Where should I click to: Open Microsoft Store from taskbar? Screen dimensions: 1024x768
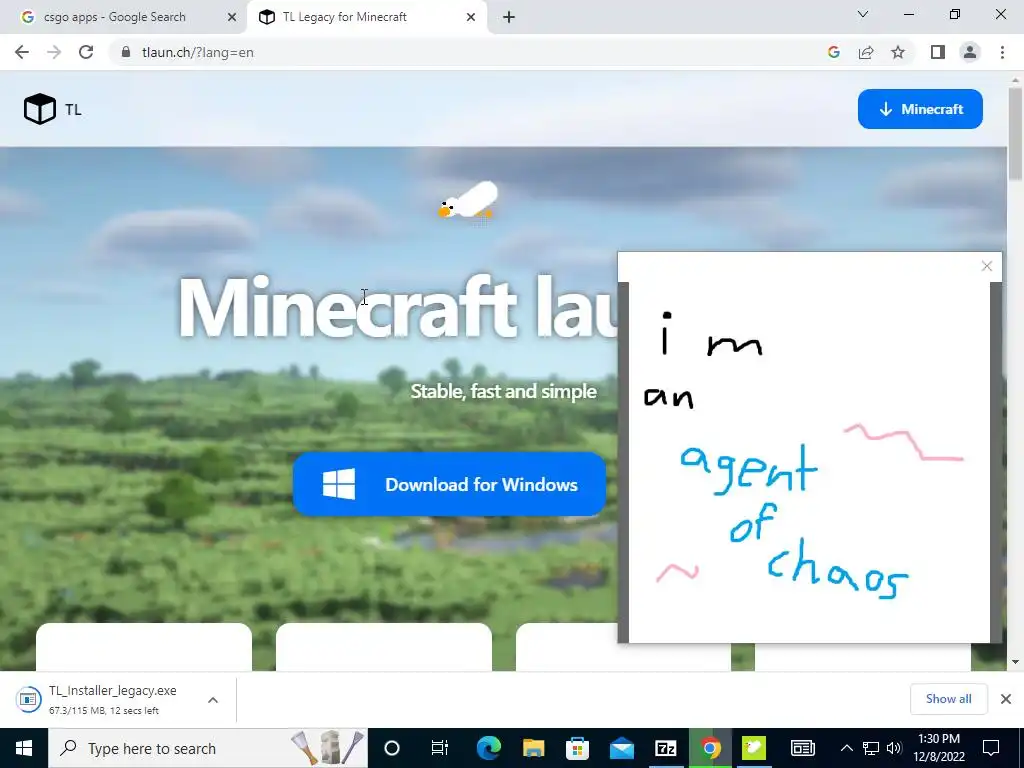tap(577, 748)
